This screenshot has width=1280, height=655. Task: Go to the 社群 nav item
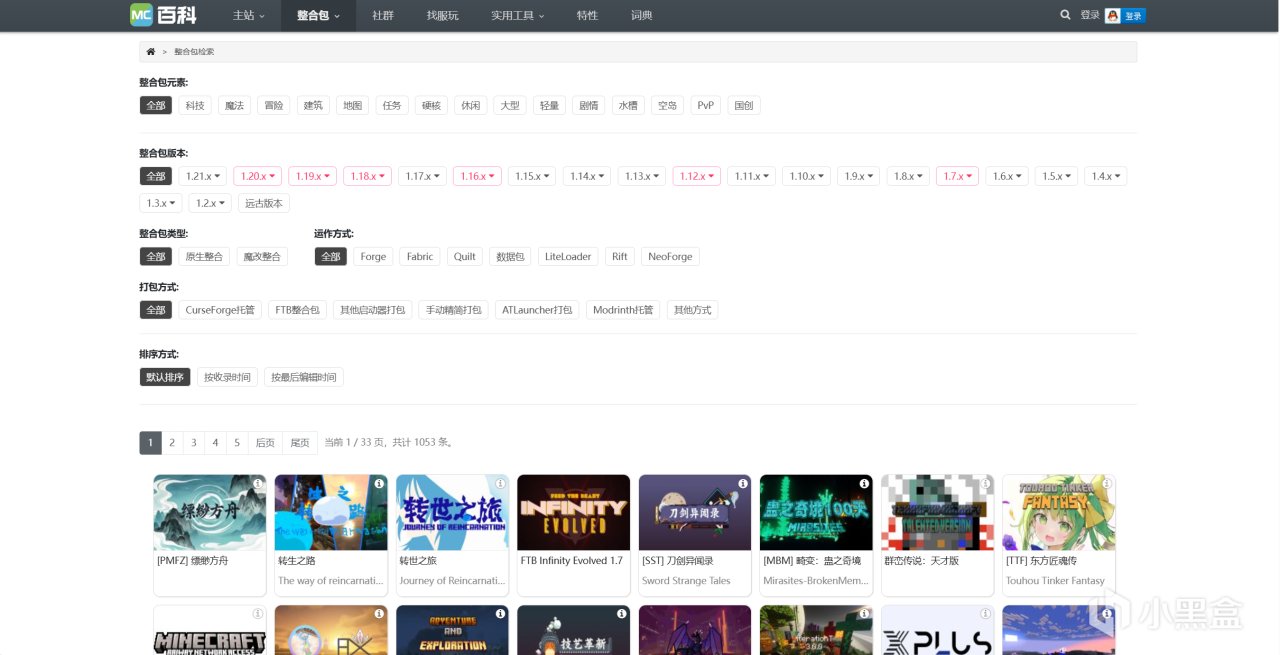coord(382,15)
